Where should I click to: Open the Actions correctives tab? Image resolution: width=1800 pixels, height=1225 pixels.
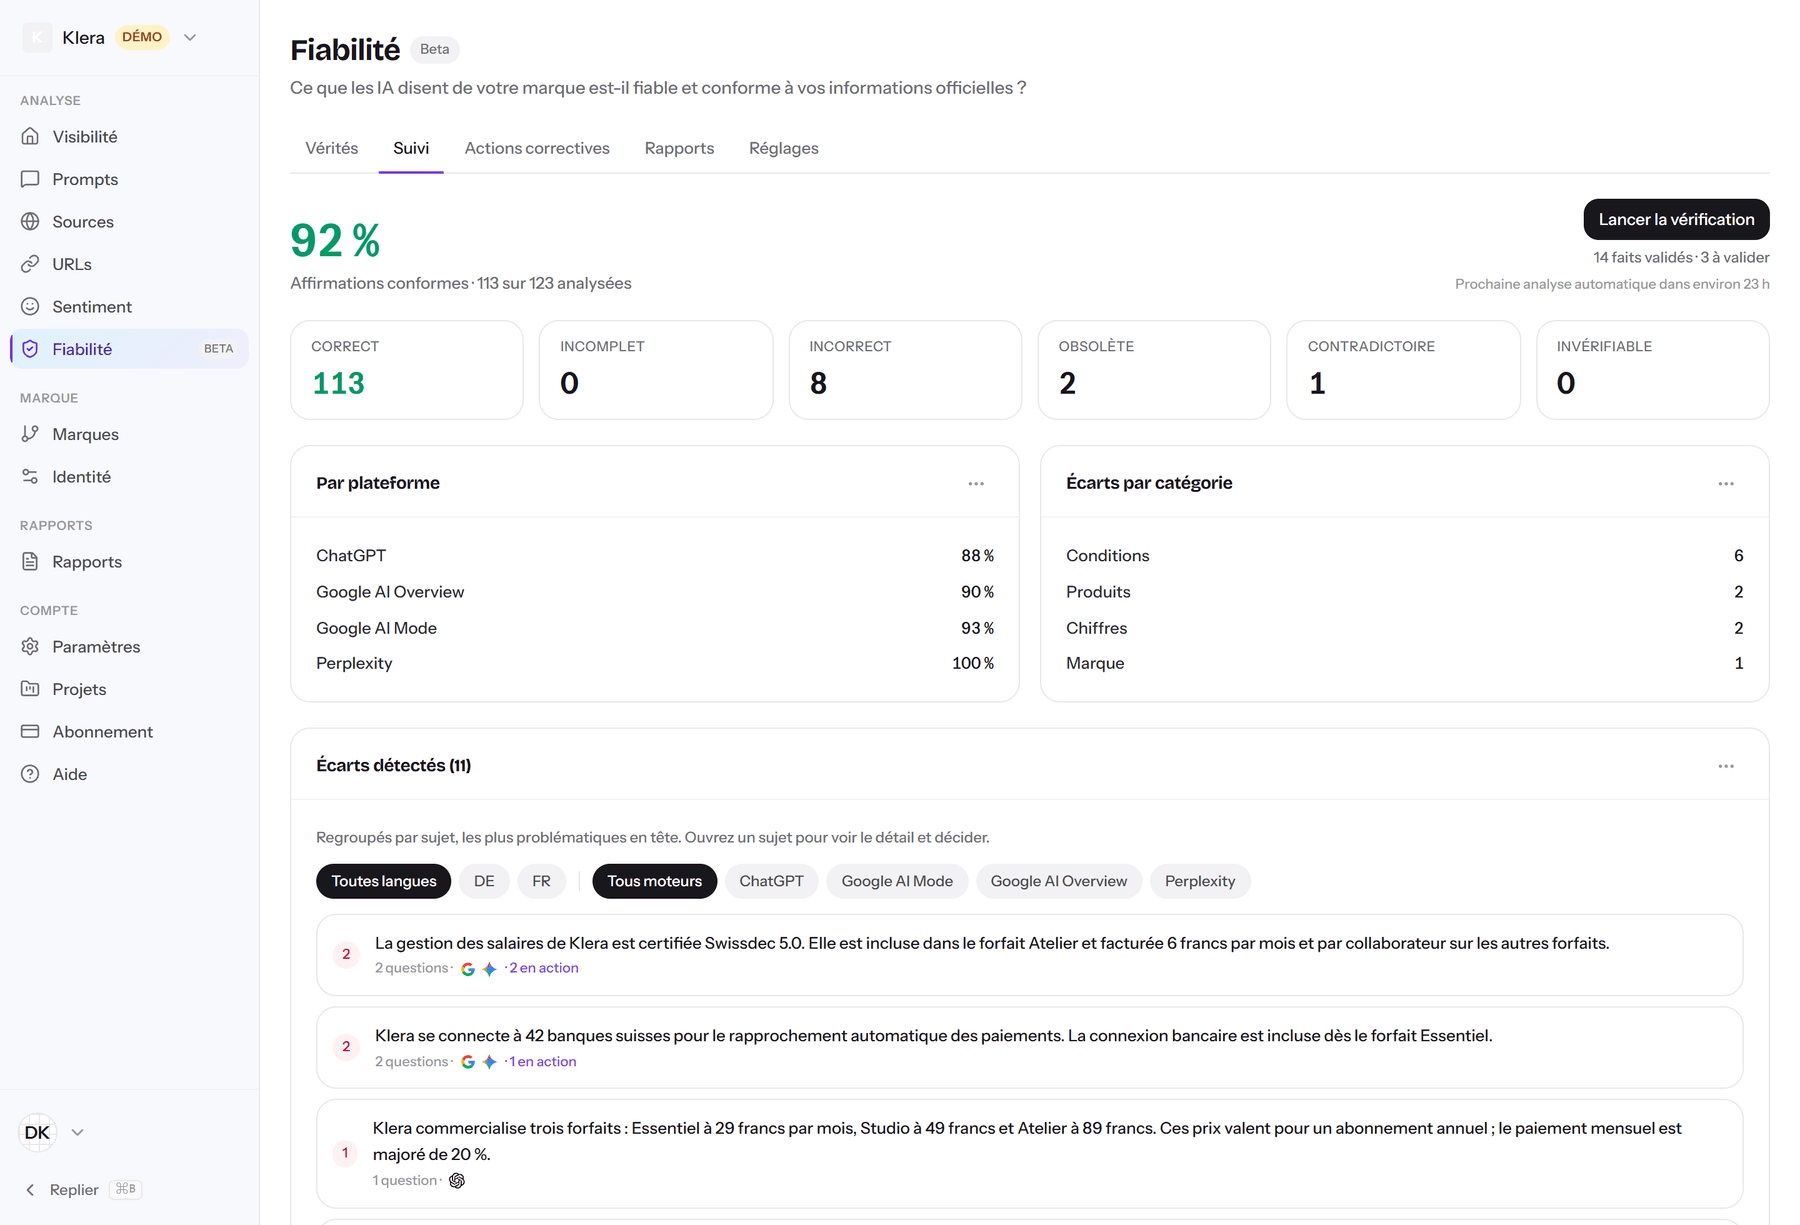(x=537, y=148)
